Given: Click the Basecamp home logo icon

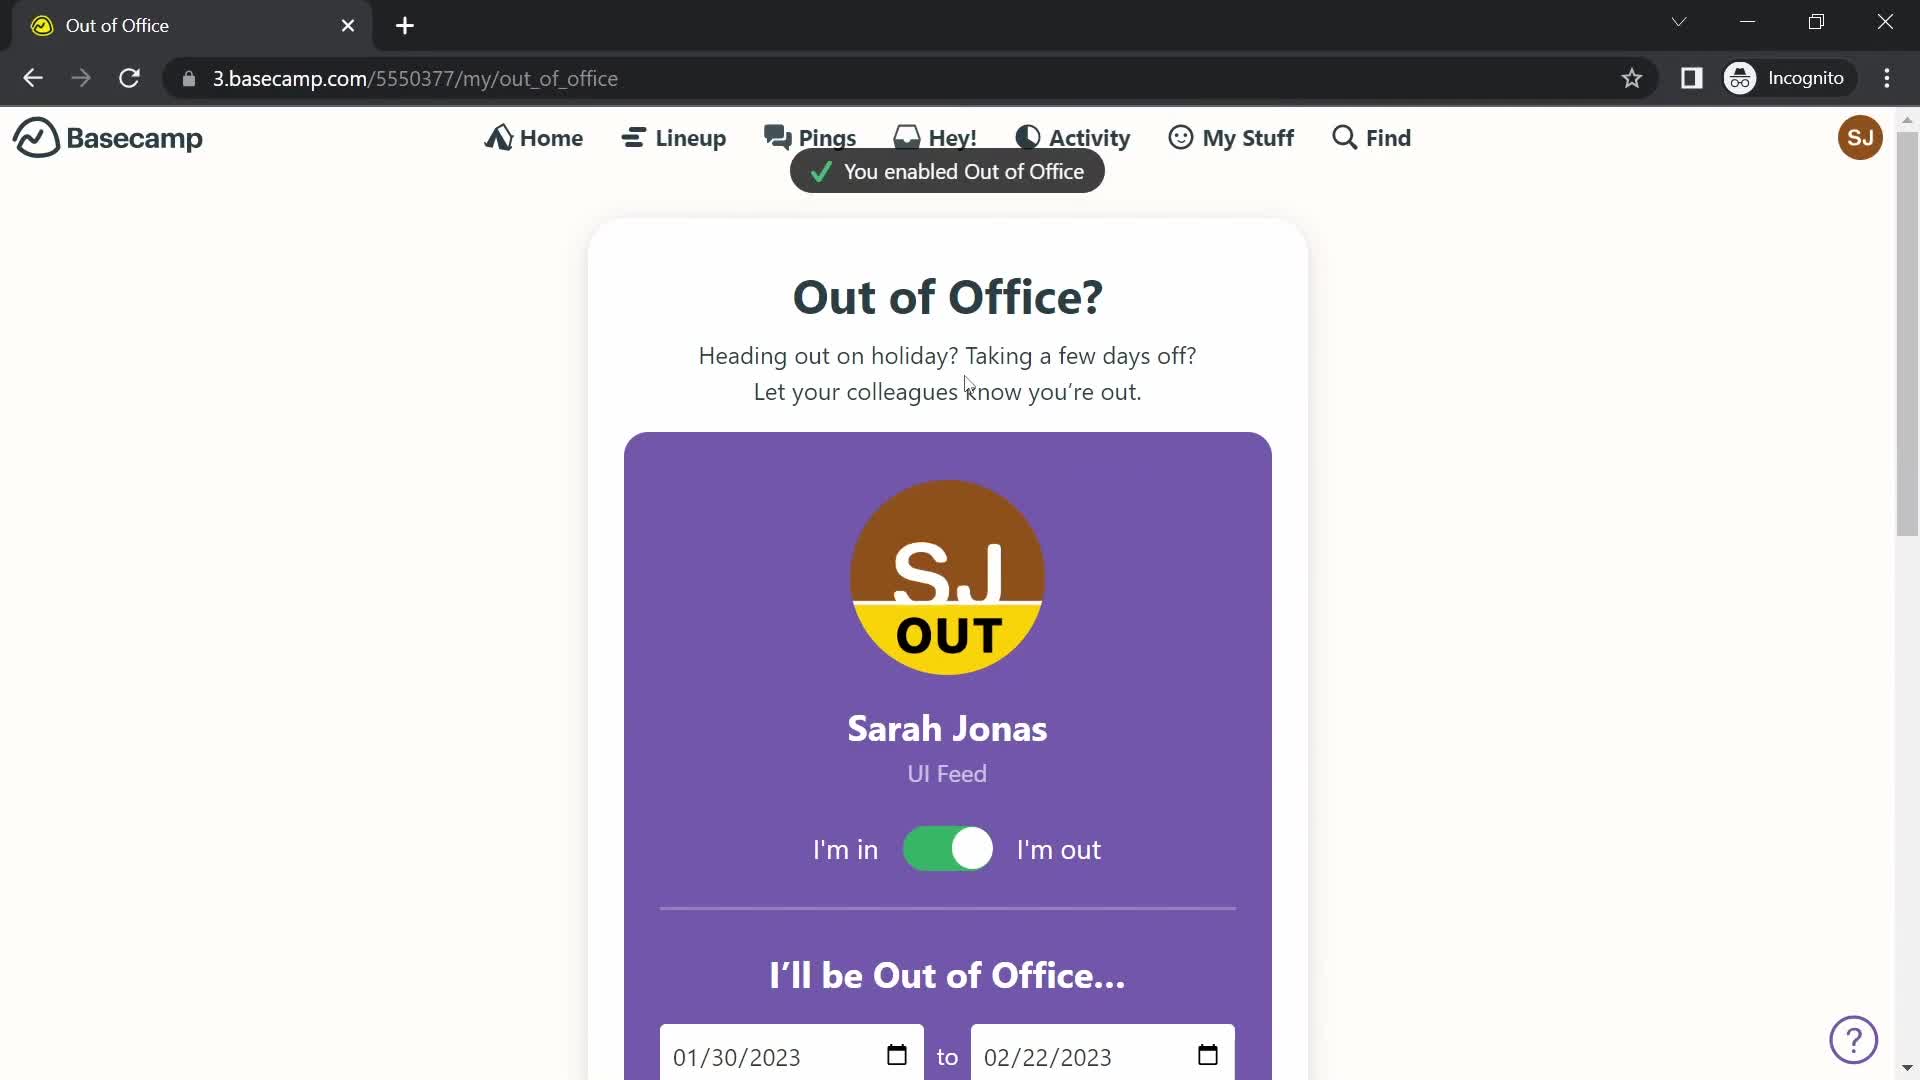Looking at the screenshot, I should tap(34, 137).
